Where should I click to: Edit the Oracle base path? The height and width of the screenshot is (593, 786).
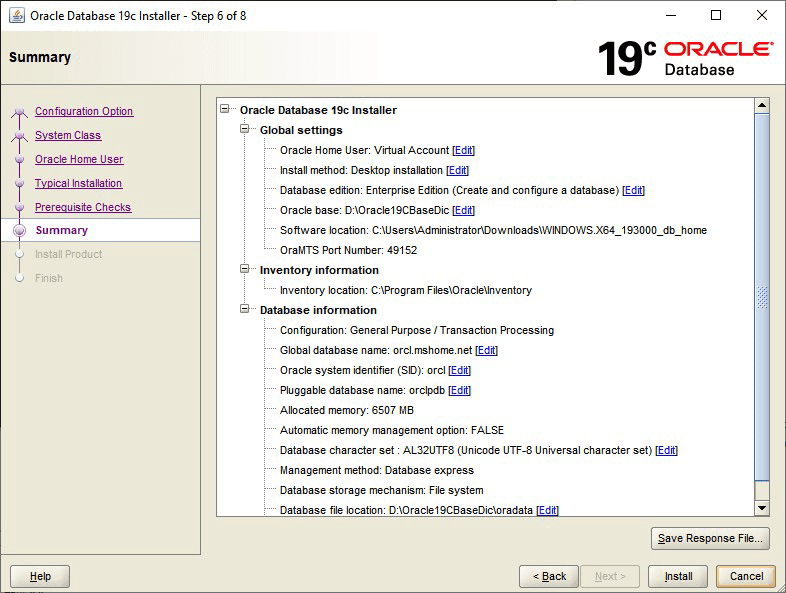[x=463, y=211]
